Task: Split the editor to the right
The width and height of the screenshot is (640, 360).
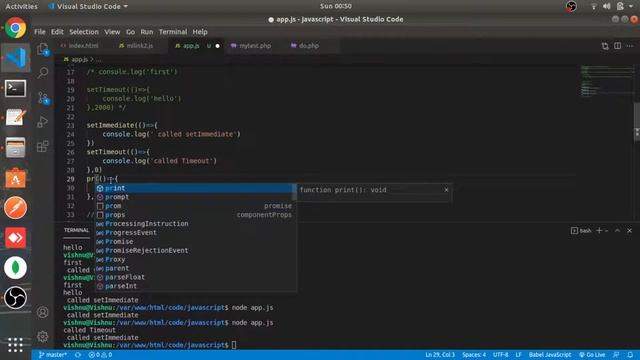Action: coord(618,46)
